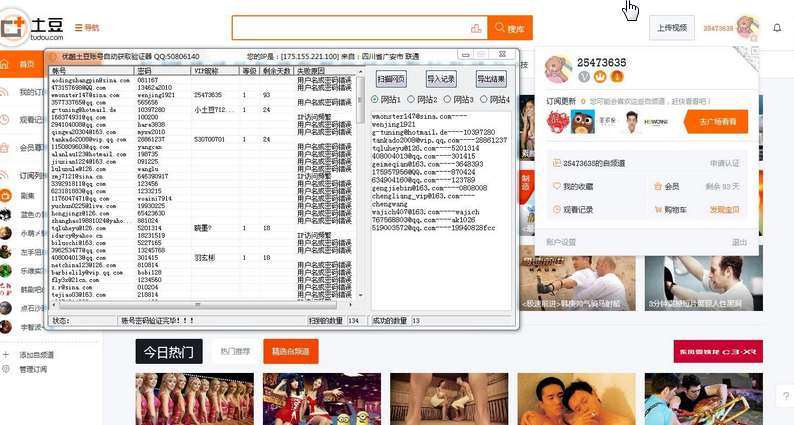The image size is (794, 425).
Task: Click the channel avatar beside 韩剧吧
Action: (x=5, y=289)
